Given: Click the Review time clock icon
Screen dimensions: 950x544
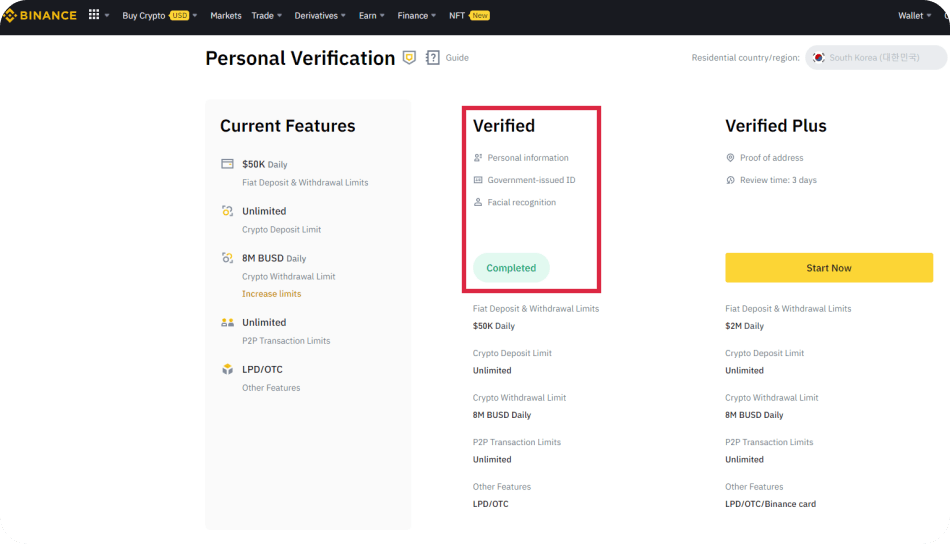Looking at the screenshot, I should [x=730, y=180].
